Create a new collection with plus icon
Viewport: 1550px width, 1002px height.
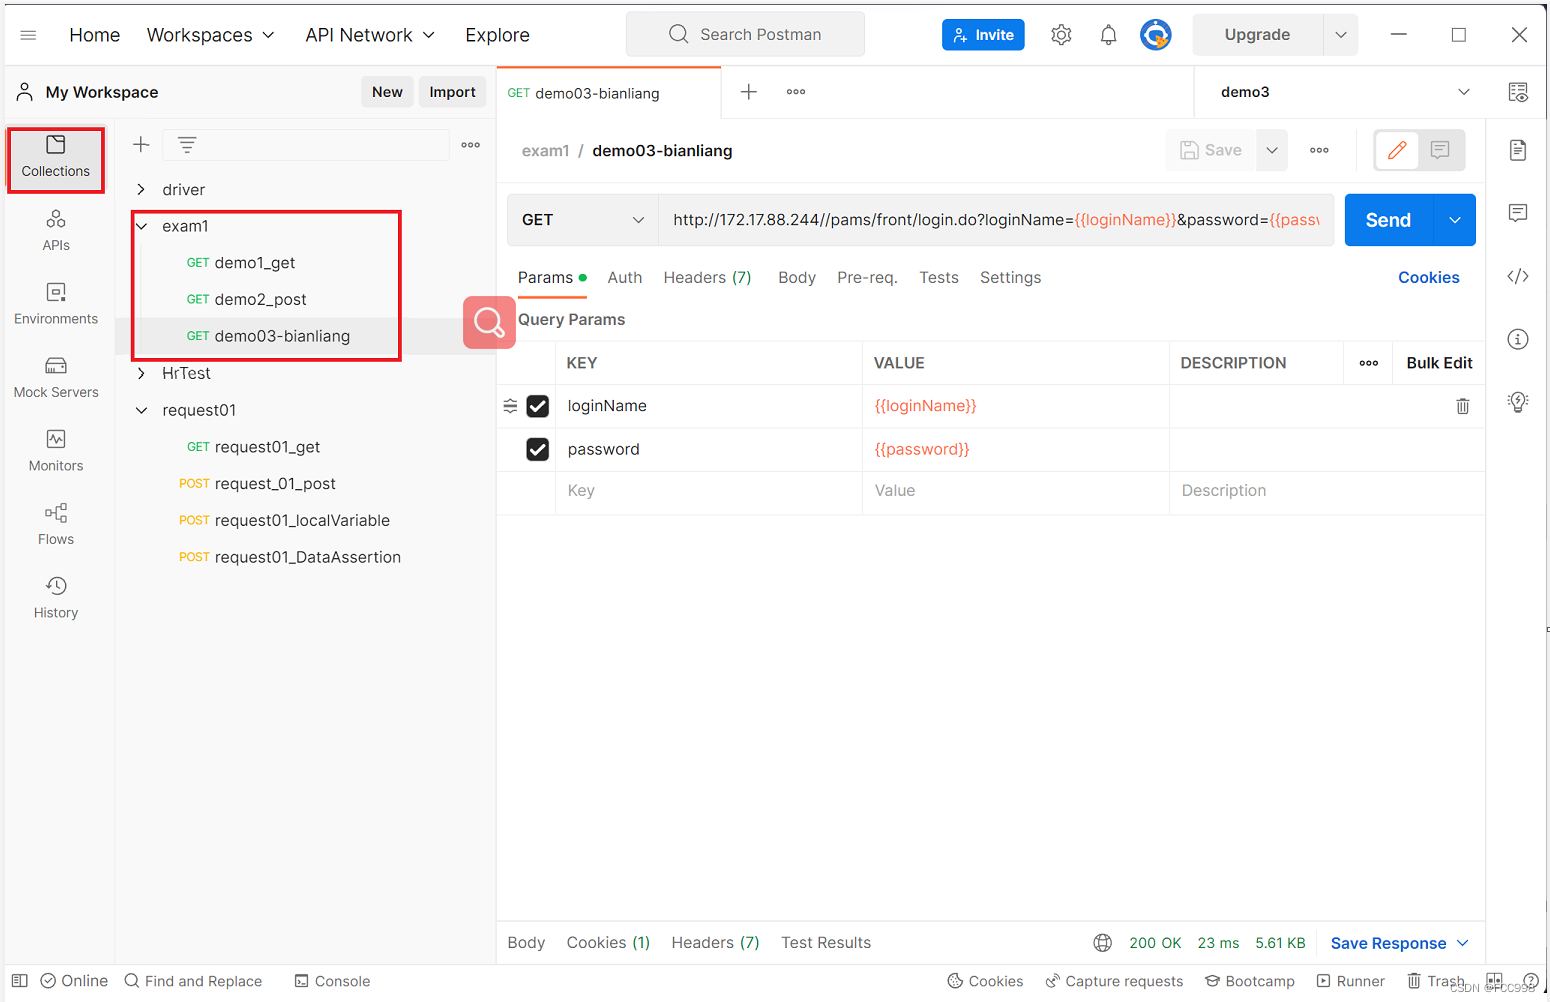[141, 145]
